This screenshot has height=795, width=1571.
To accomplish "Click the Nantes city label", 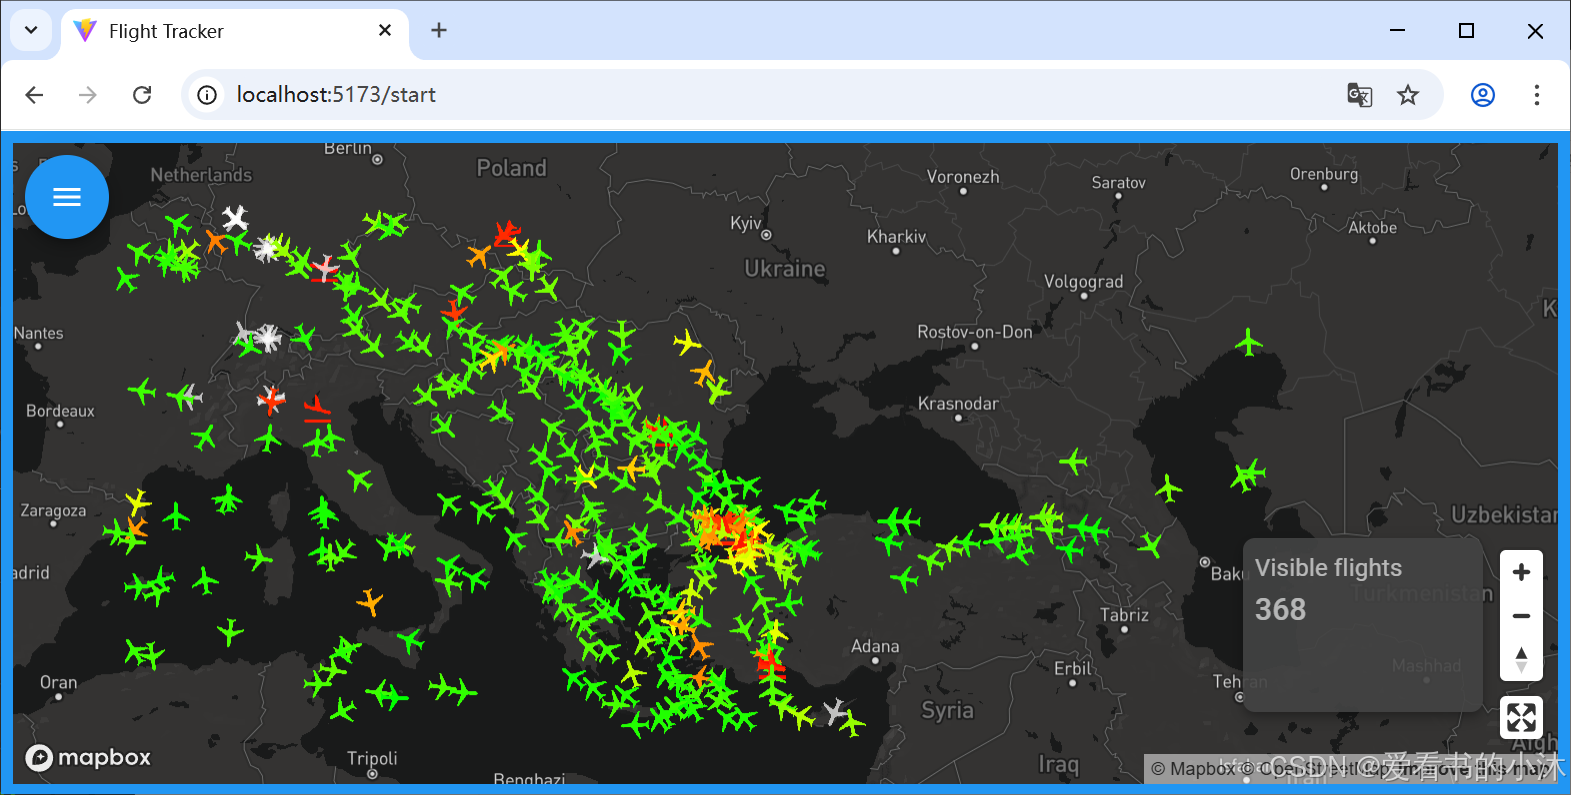I will 39,333.
